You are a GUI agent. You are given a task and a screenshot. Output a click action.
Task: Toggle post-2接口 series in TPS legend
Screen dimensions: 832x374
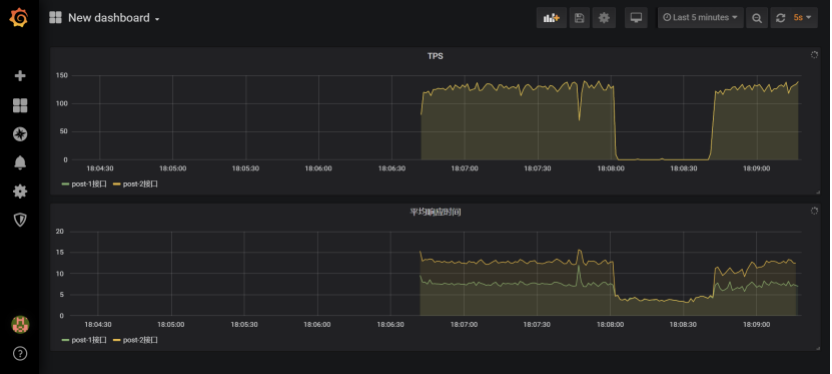(140, 184)
